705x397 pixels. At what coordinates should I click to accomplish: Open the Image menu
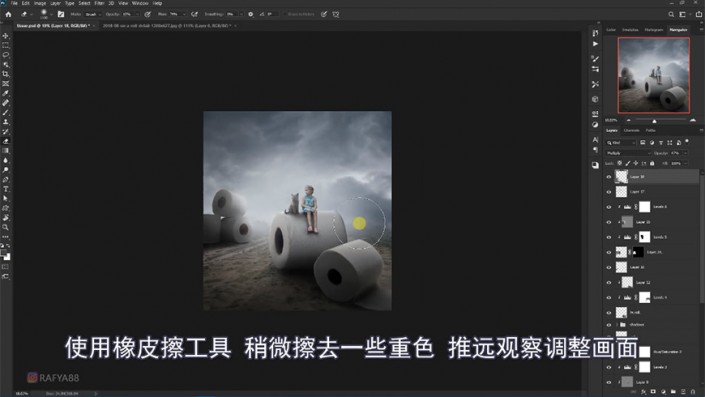pyautogui.click(x=40, y=3)
